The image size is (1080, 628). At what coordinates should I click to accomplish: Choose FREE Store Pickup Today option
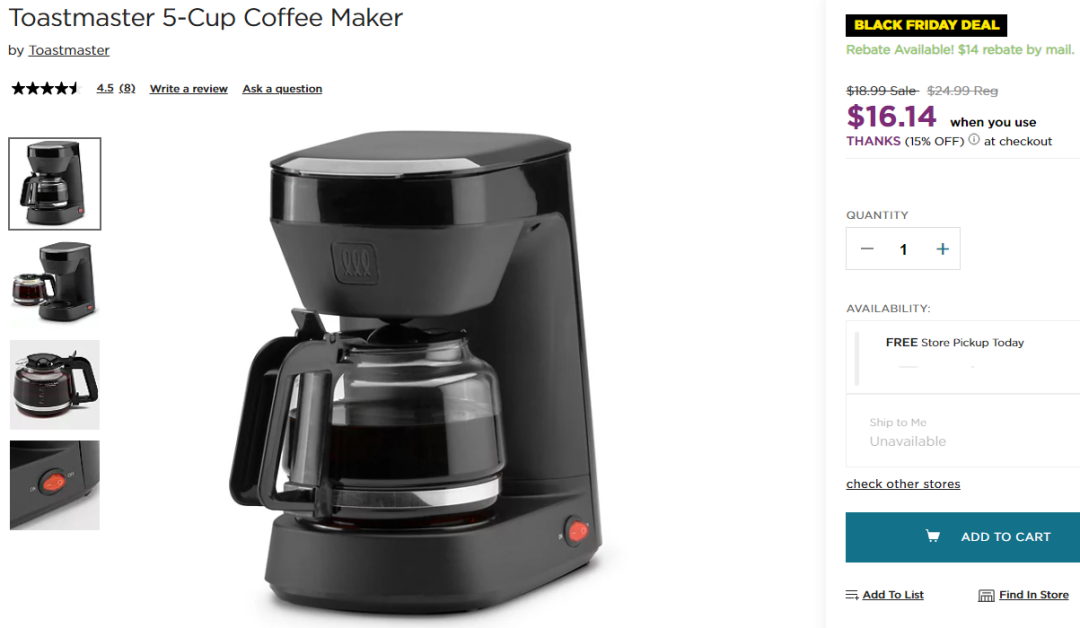pyautogui.click(x=963, y=357)
